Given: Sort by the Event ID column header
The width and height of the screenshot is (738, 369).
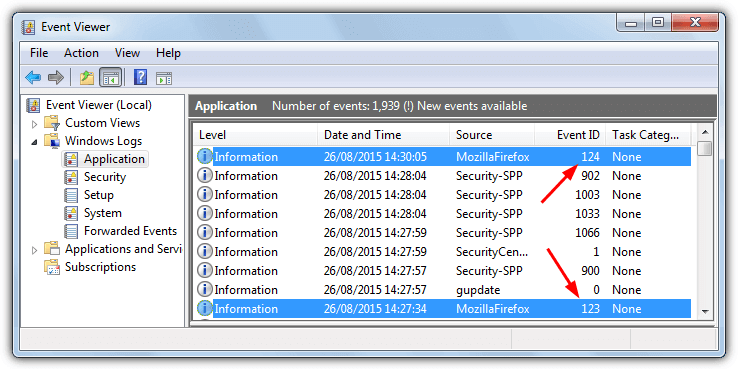Looking at the screenshot, I should tap(570, 135).
